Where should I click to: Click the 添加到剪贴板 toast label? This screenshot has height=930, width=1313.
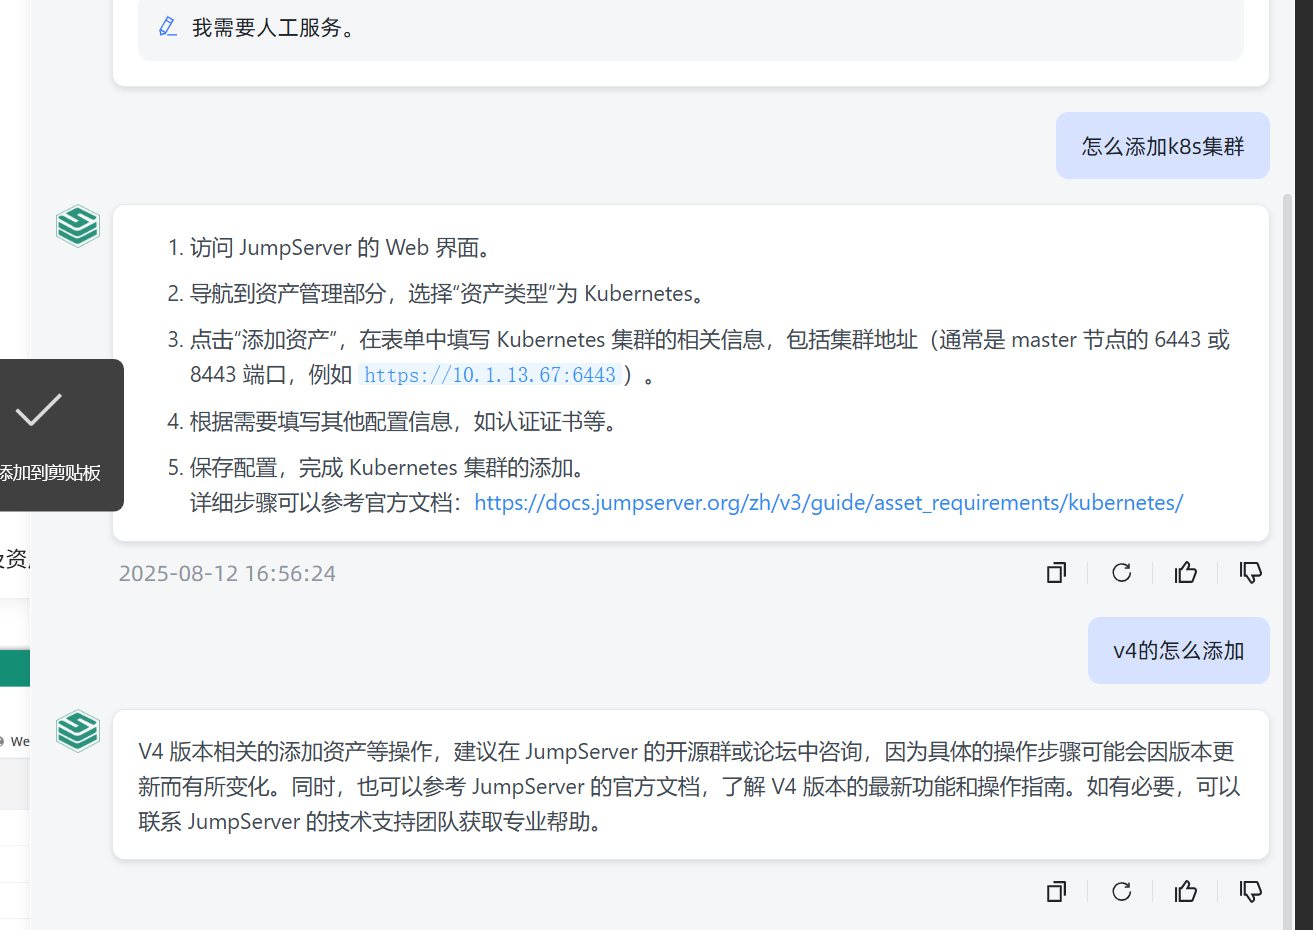pos(50,473)
